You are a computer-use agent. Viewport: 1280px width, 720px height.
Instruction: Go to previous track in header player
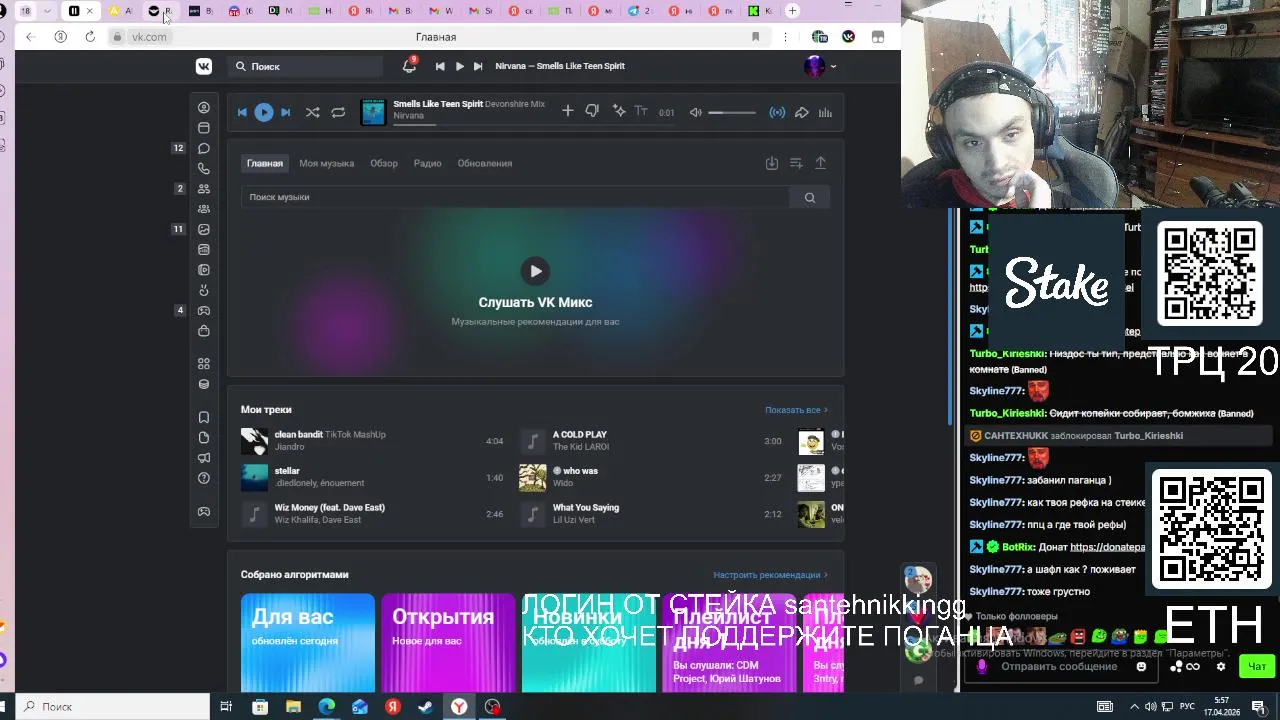coord(440,66)
